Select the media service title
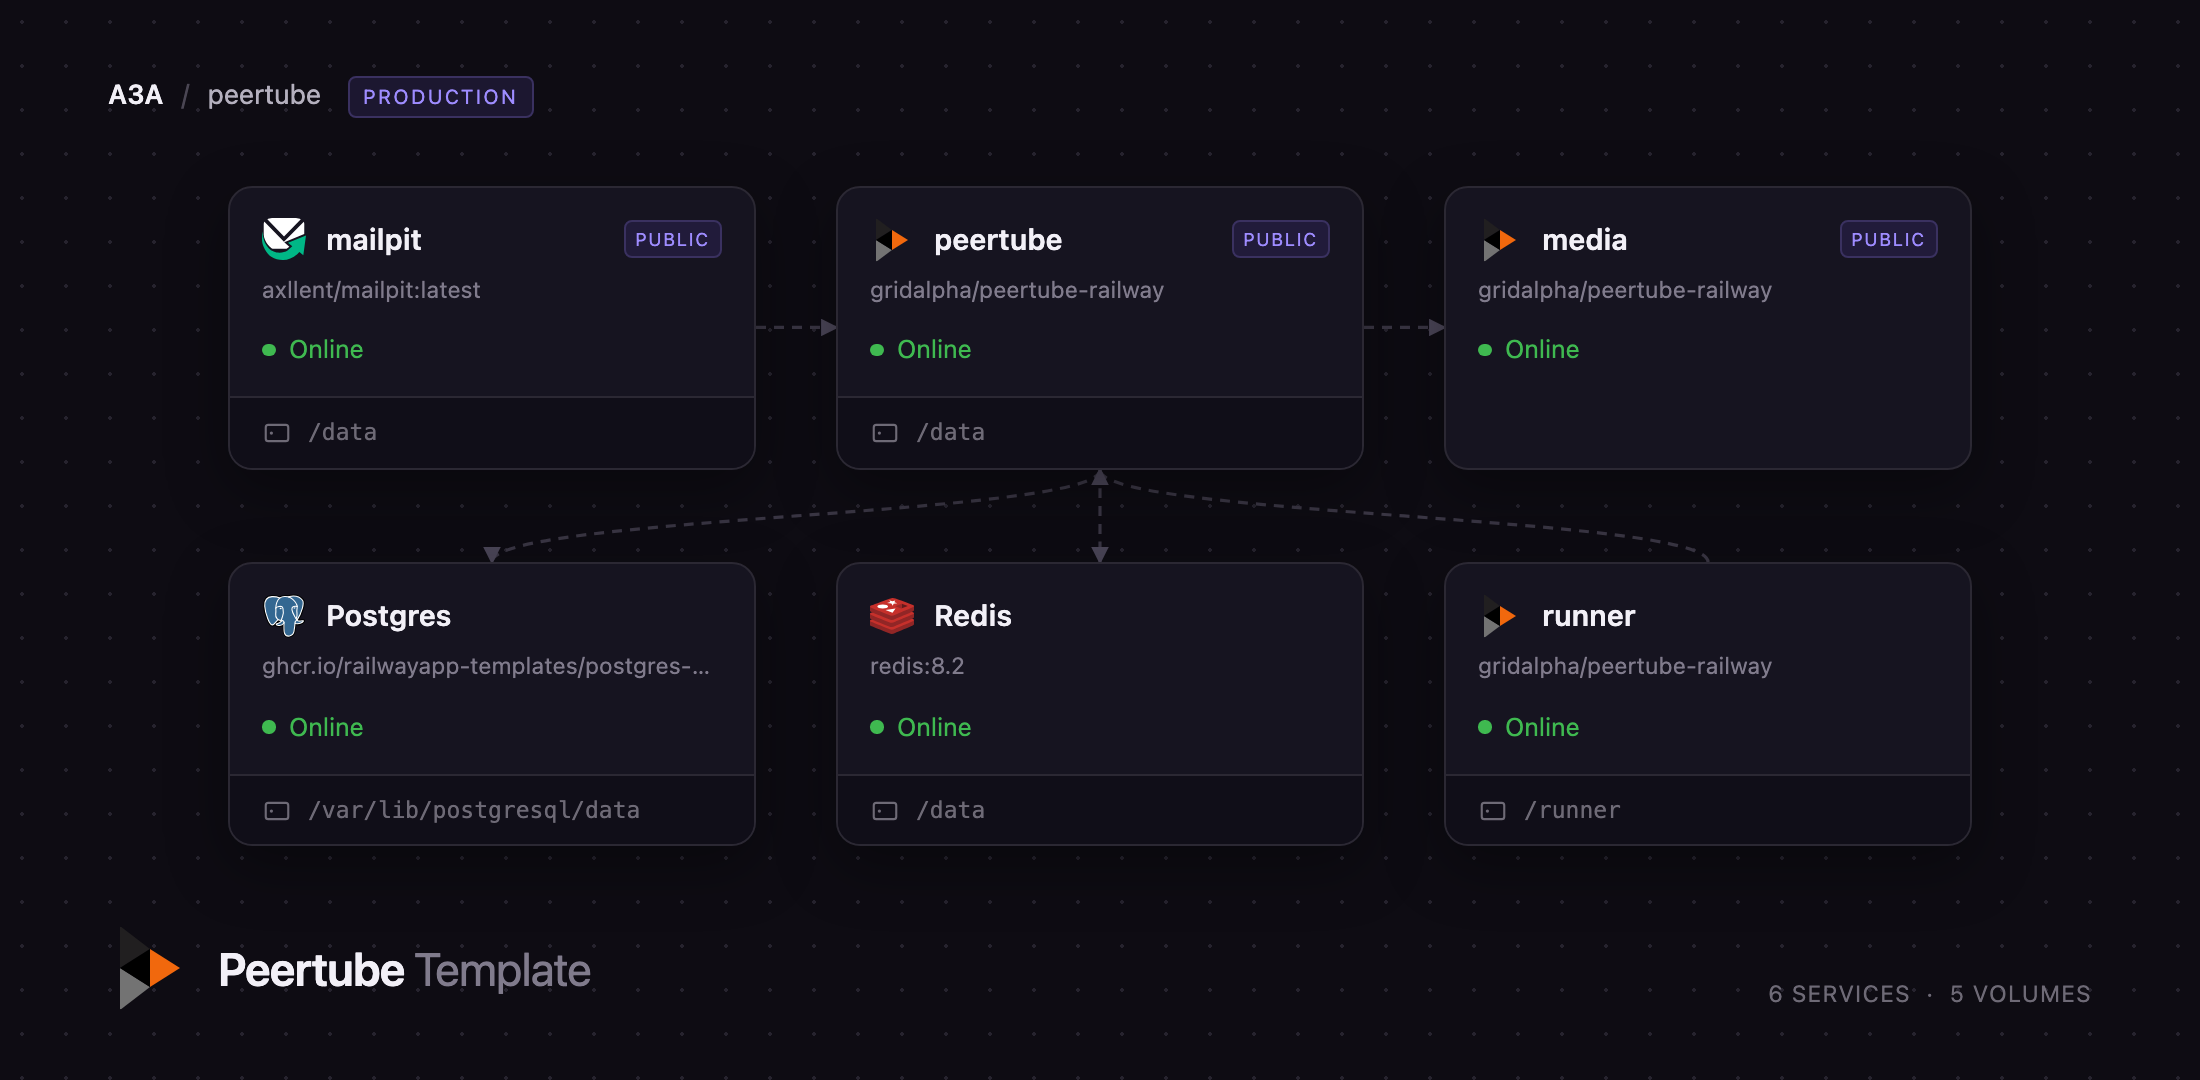Image resolution: width=2200 pixels, height=1080 pixels. [1584, 240]
